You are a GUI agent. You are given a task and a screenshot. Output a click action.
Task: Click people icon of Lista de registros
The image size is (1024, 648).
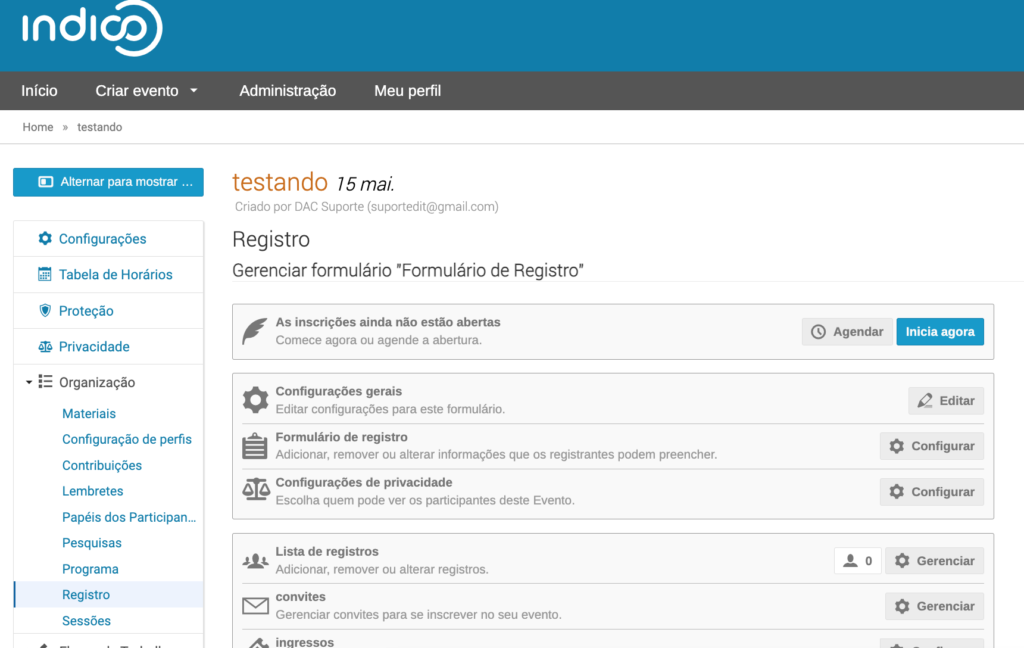tap(255, 560)
